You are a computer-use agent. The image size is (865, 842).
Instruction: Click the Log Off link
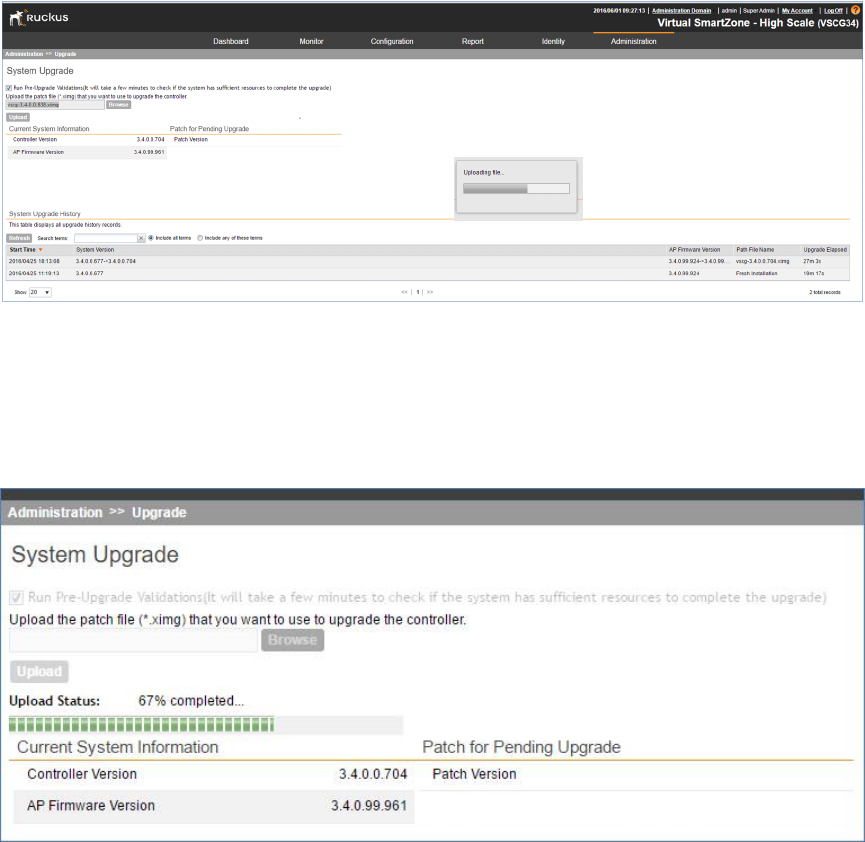click(834, 10)
